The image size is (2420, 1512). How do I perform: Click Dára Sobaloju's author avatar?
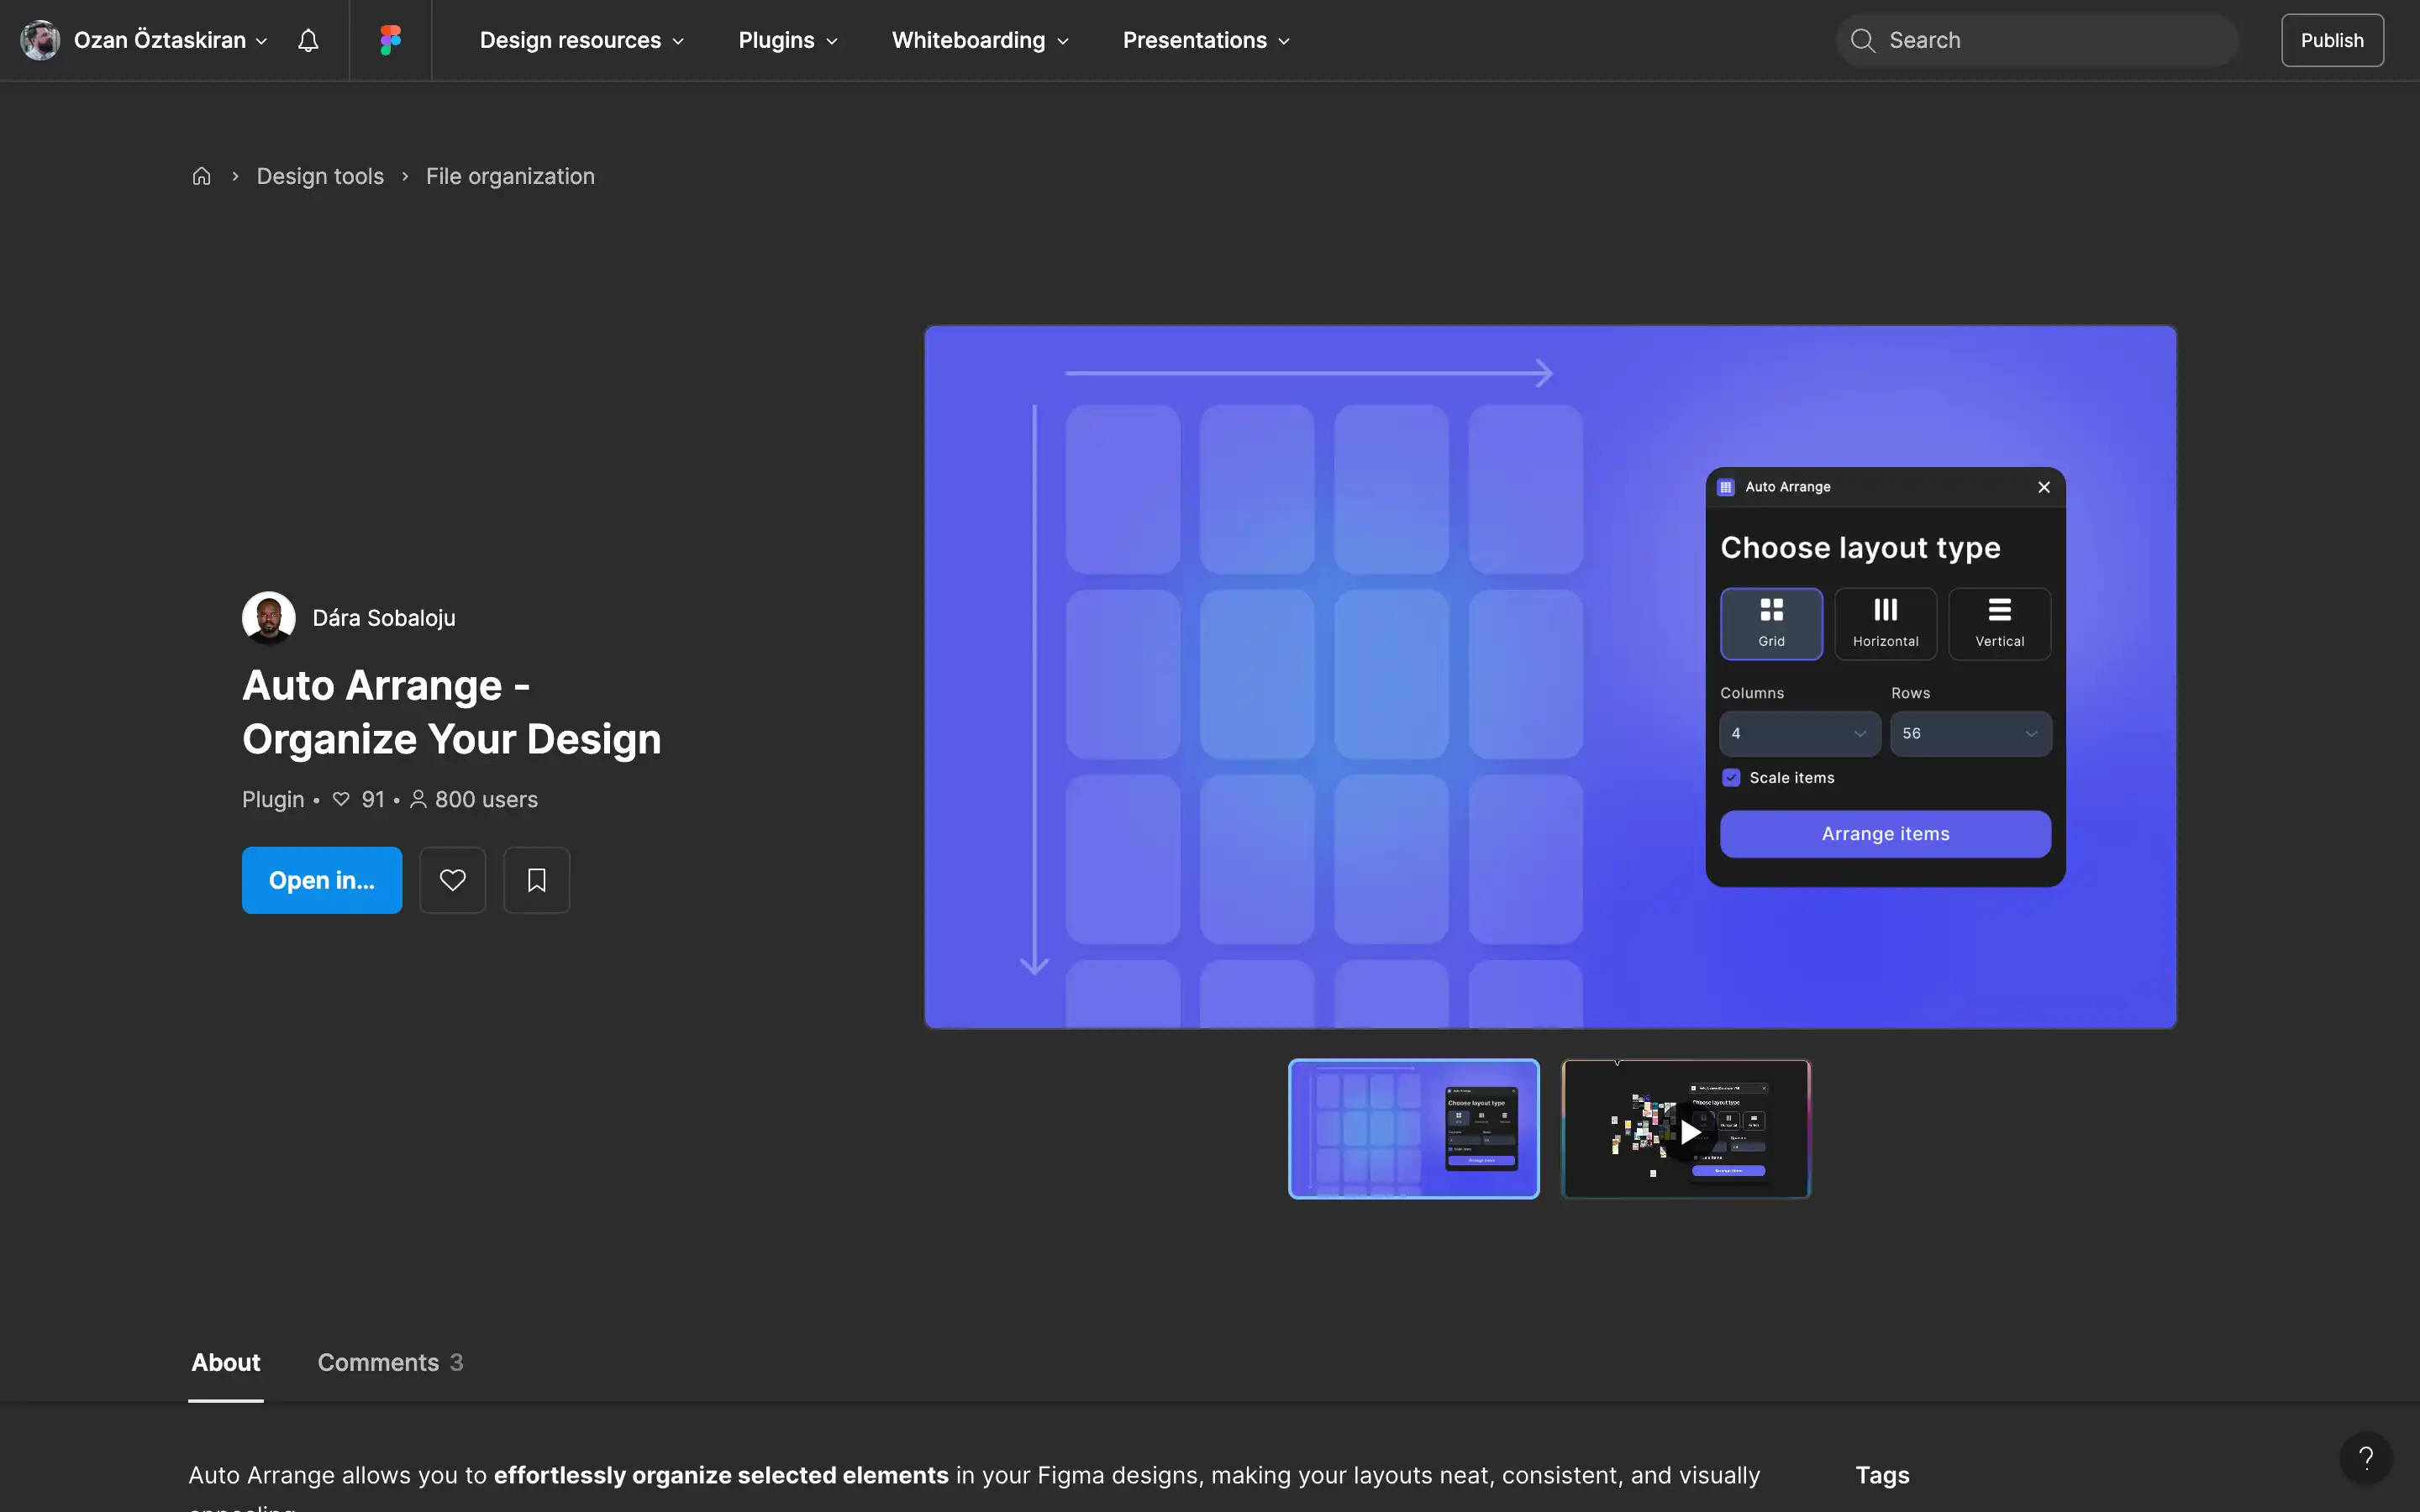[268, 618]
